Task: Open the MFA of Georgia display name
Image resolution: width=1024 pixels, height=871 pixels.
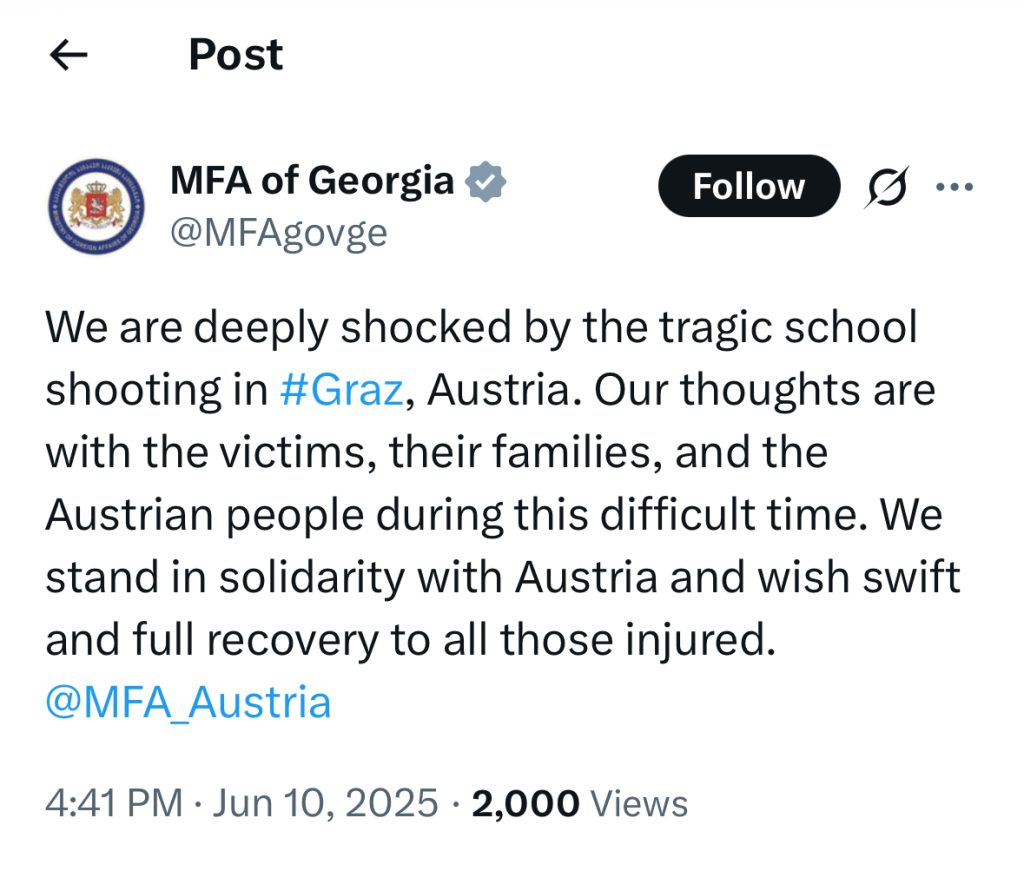Action: [x=312, y=180]
